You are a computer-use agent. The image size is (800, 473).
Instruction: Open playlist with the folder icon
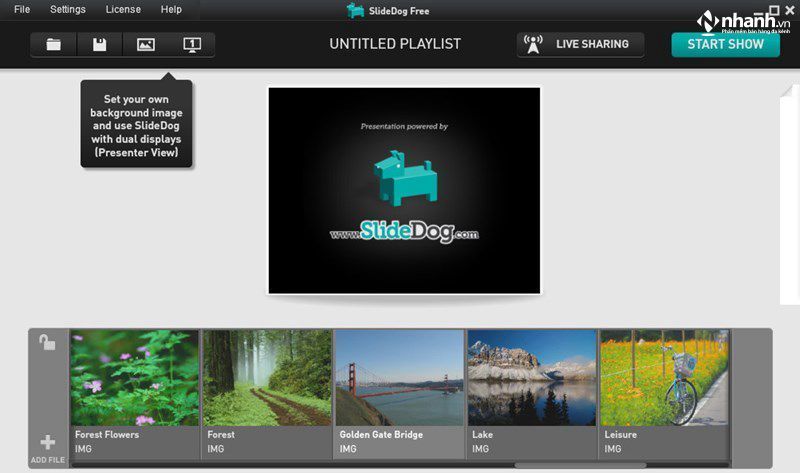(54, 44)
